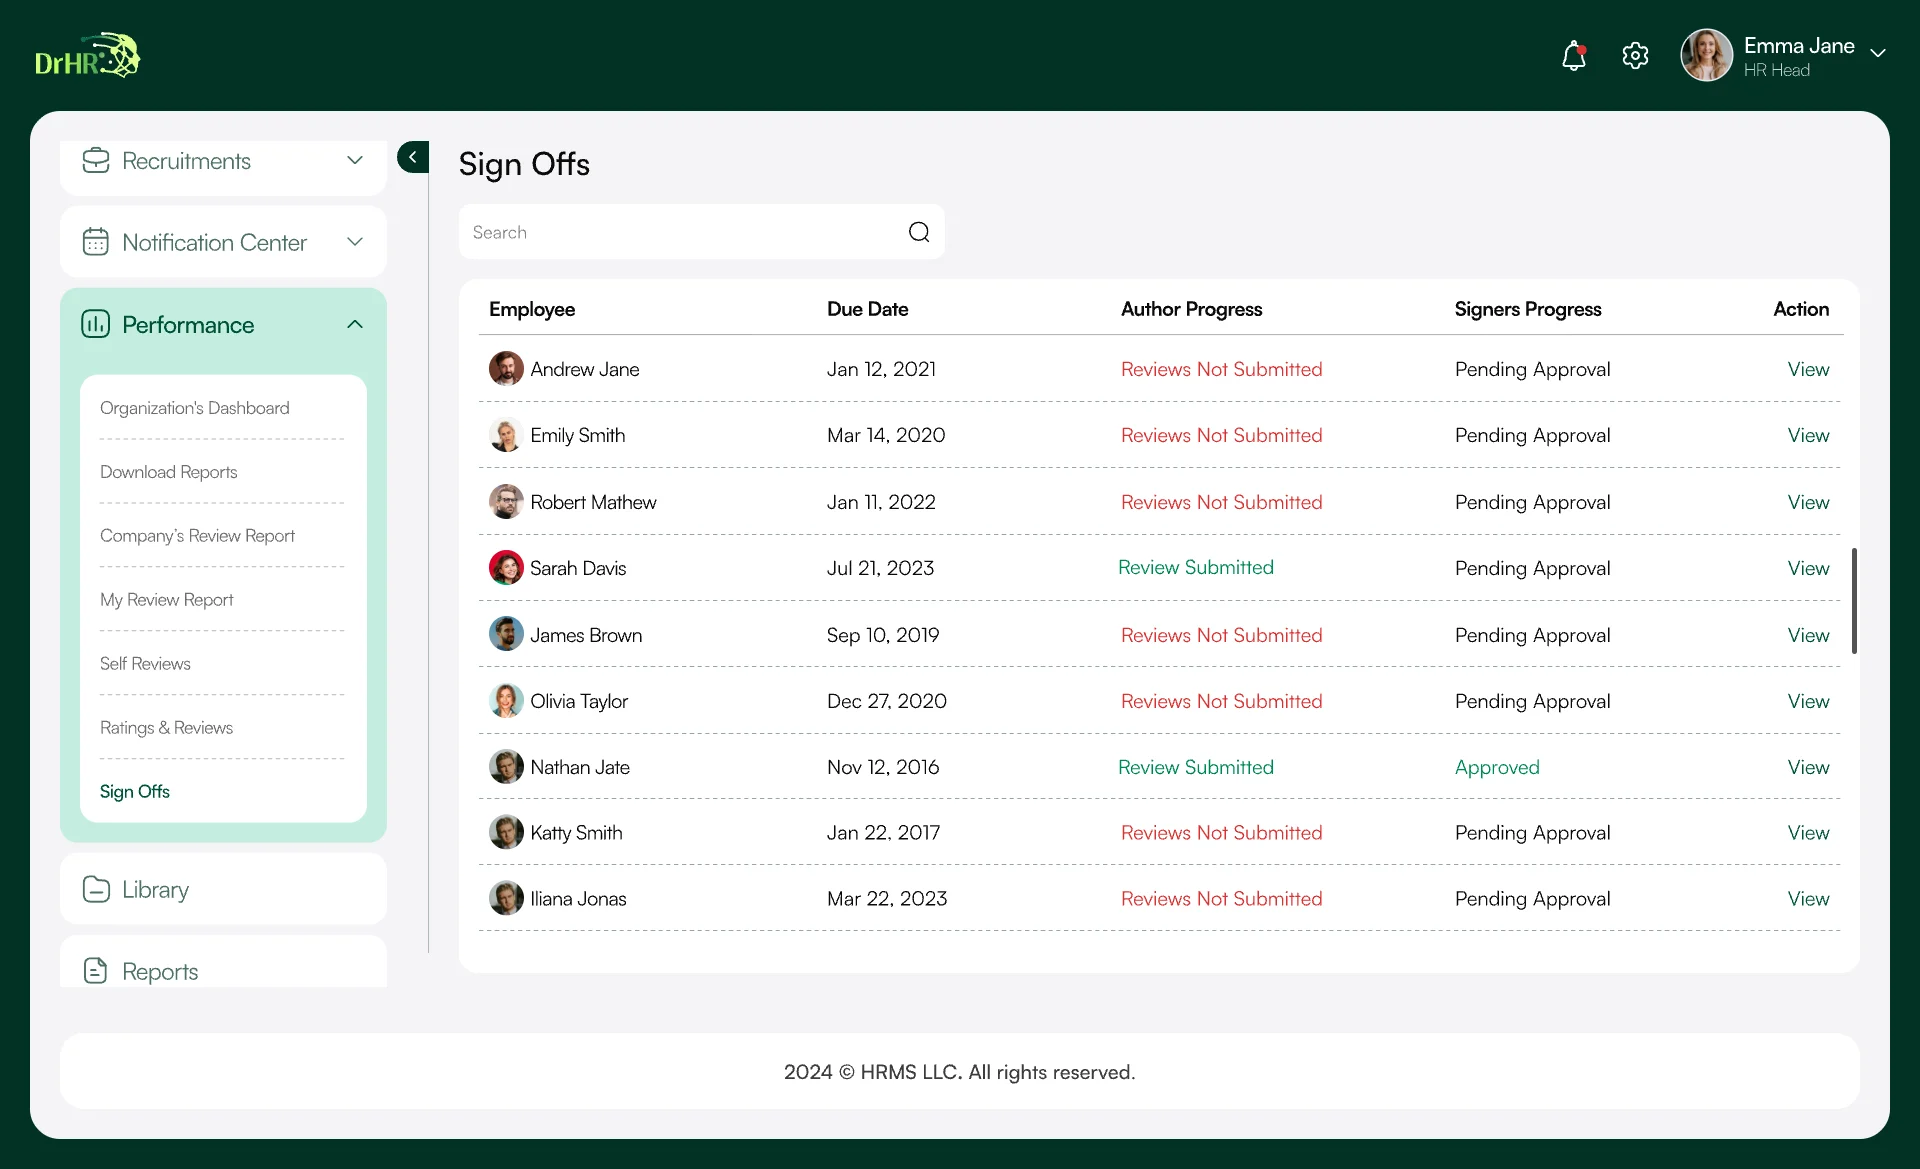View Olivia Taylor's sign off

click(1808, 701)
